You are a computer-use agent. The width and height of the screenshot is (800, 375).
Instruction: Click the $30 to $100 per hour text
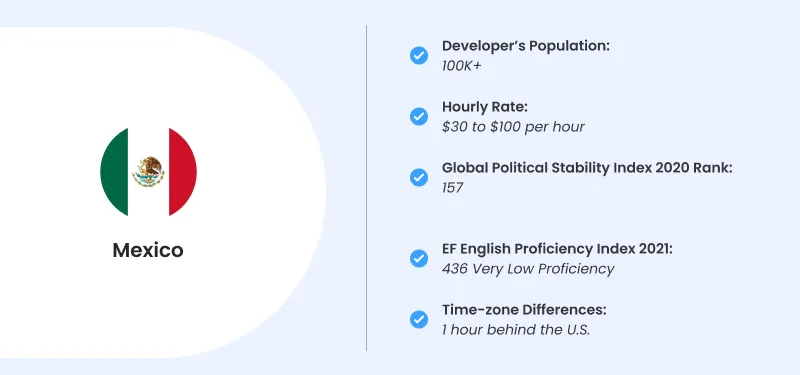[x=513, y=127]
